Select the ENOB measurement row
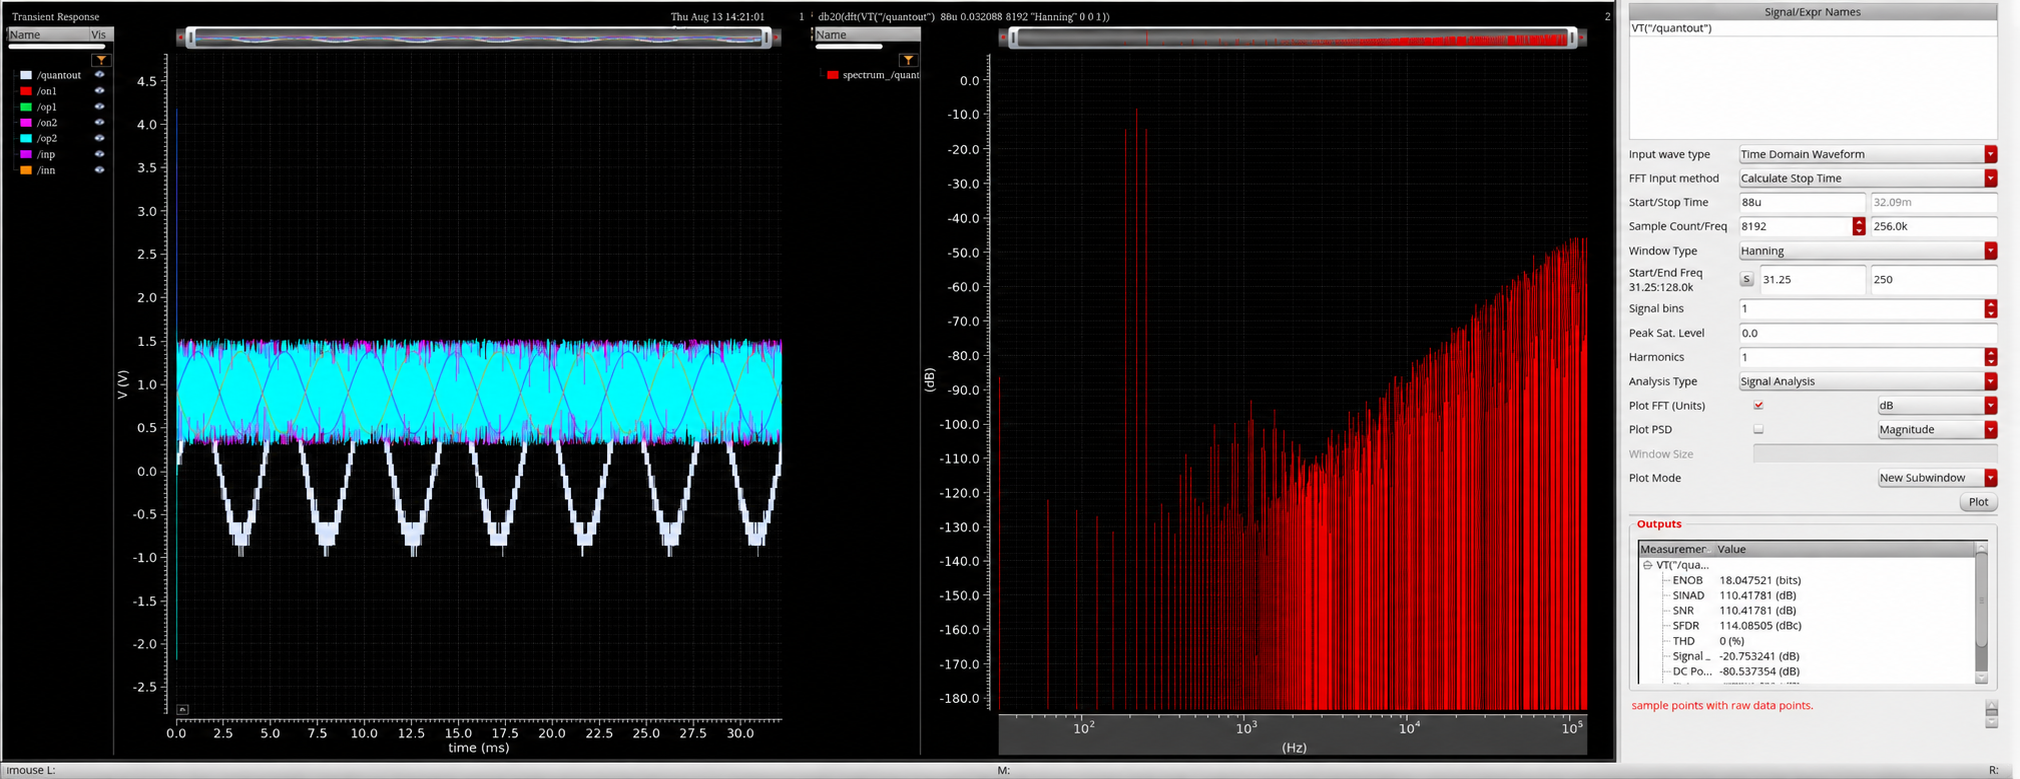The width and height of the screenshot is (2020, 779). pos(1808,580)
